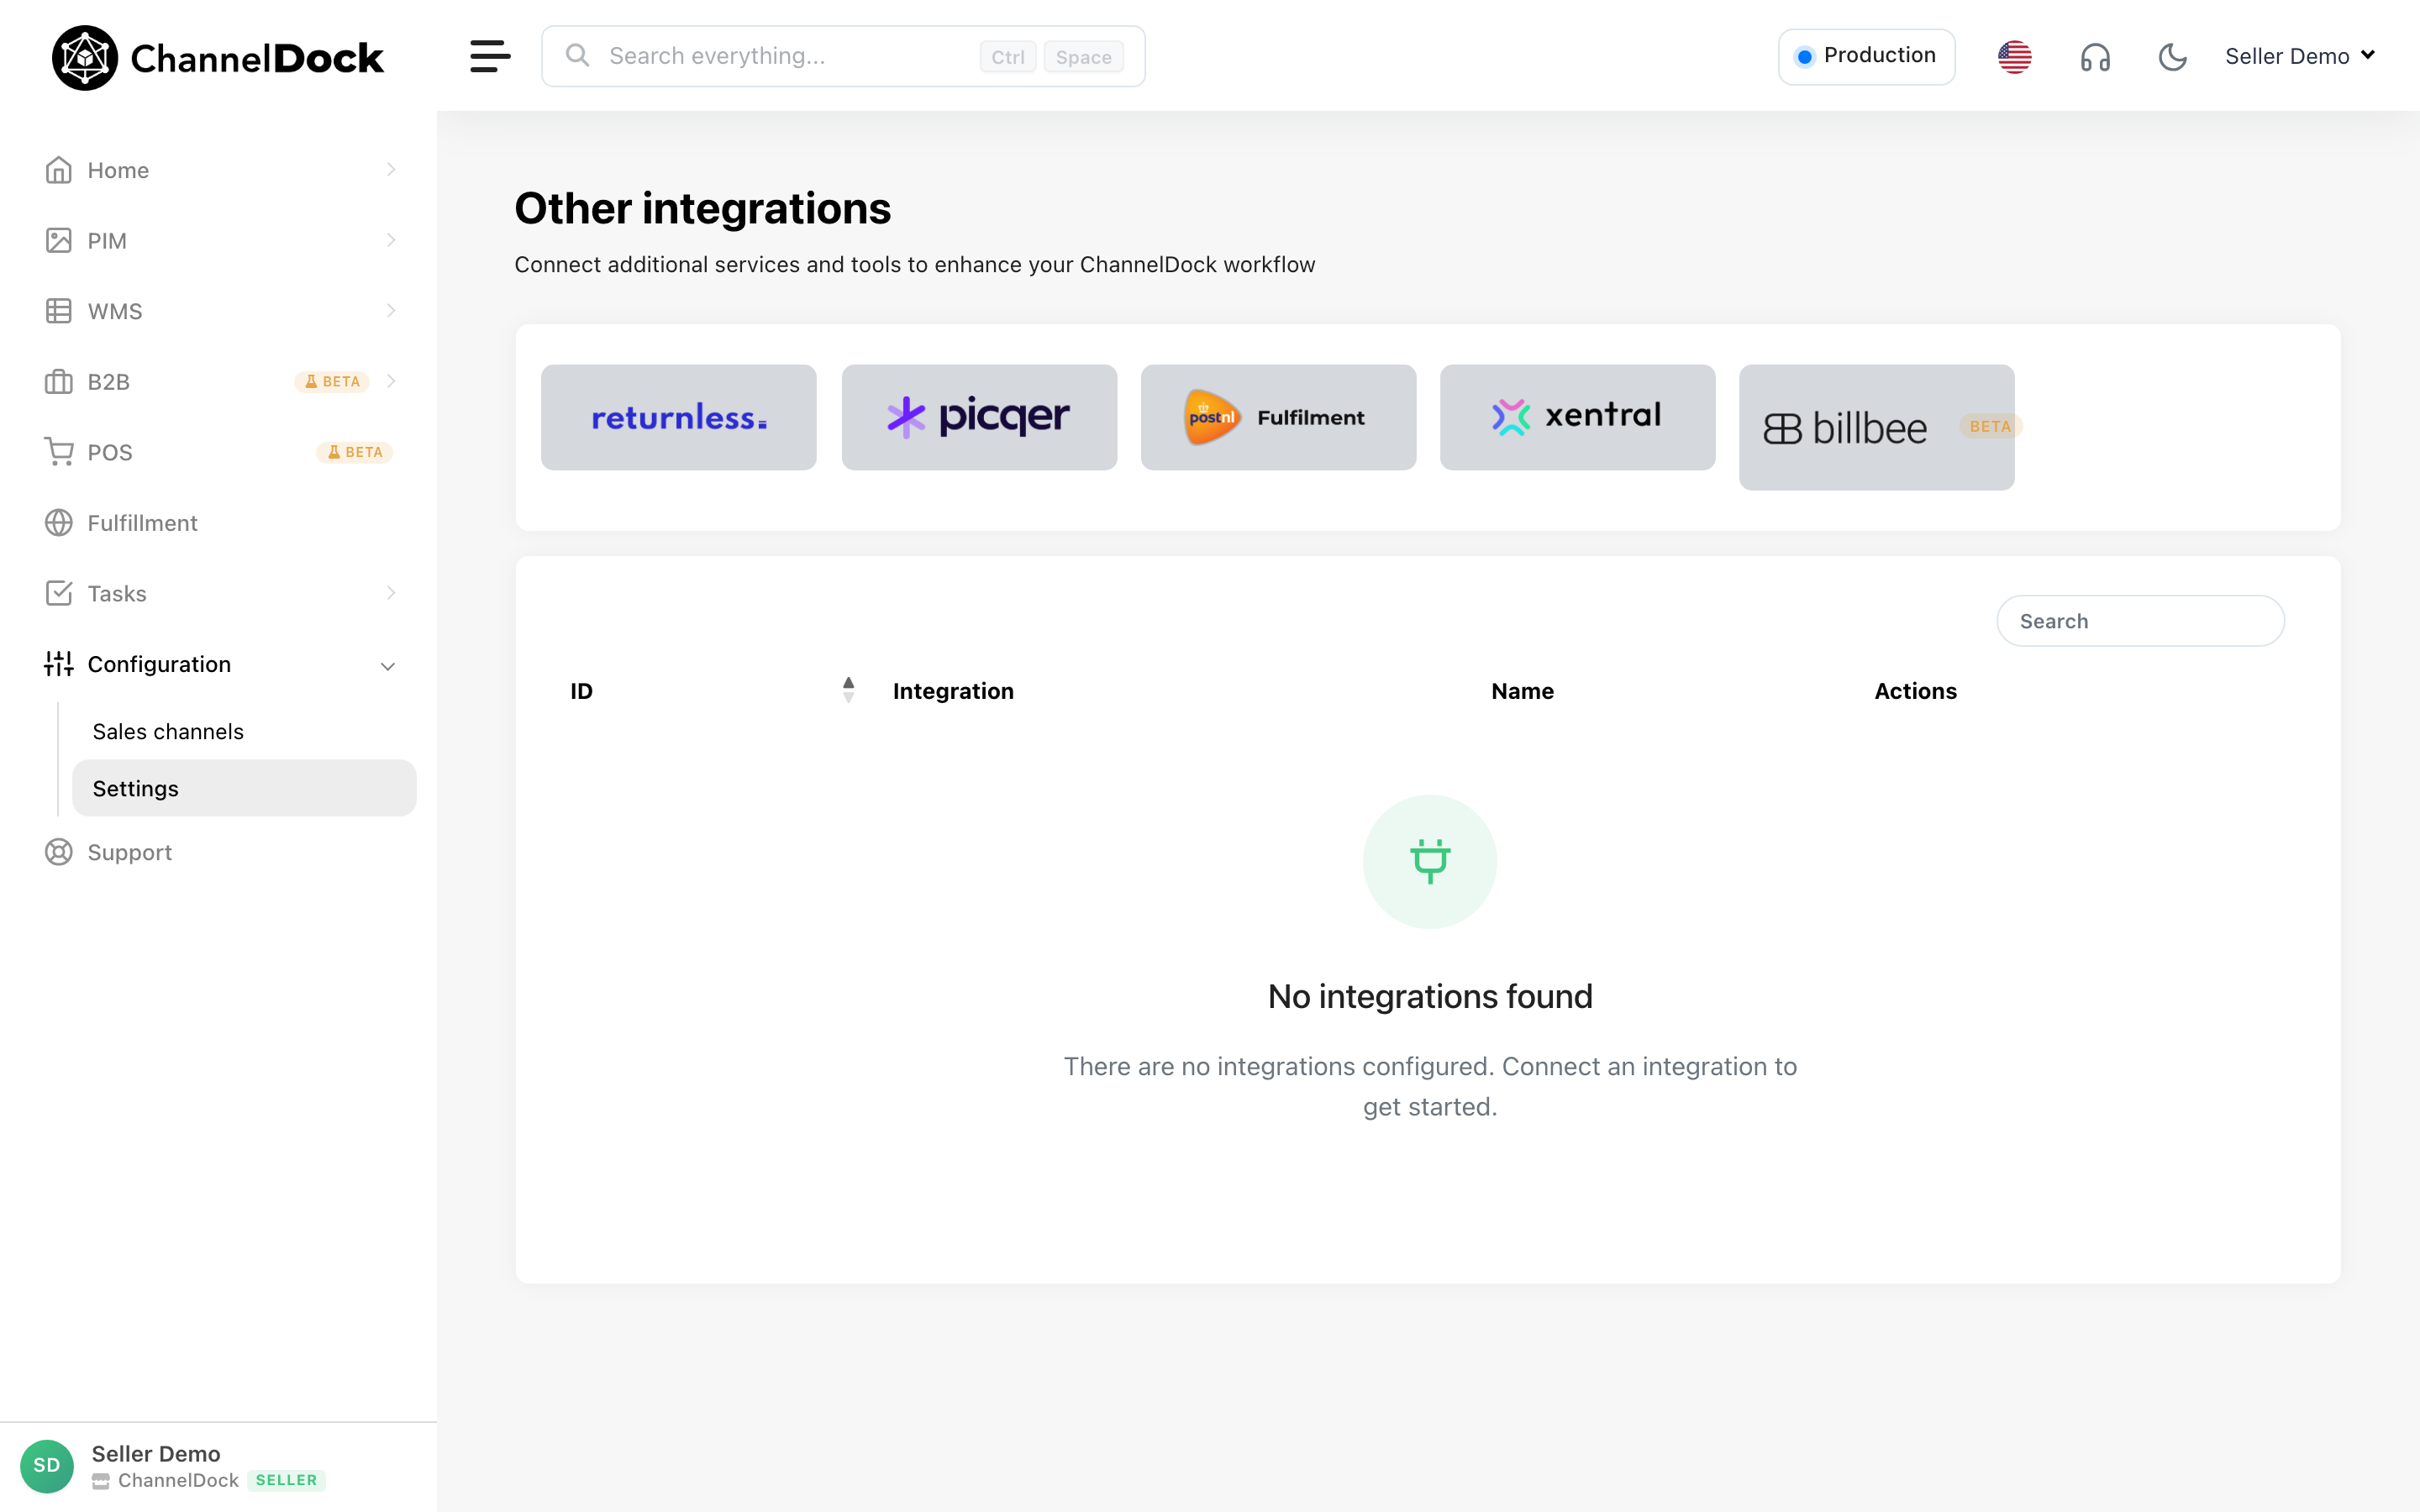Image resolution: width=2420 pixels, height=1512 pixels.
Task: Connect the Returnless integration
Action: point(678,417)
